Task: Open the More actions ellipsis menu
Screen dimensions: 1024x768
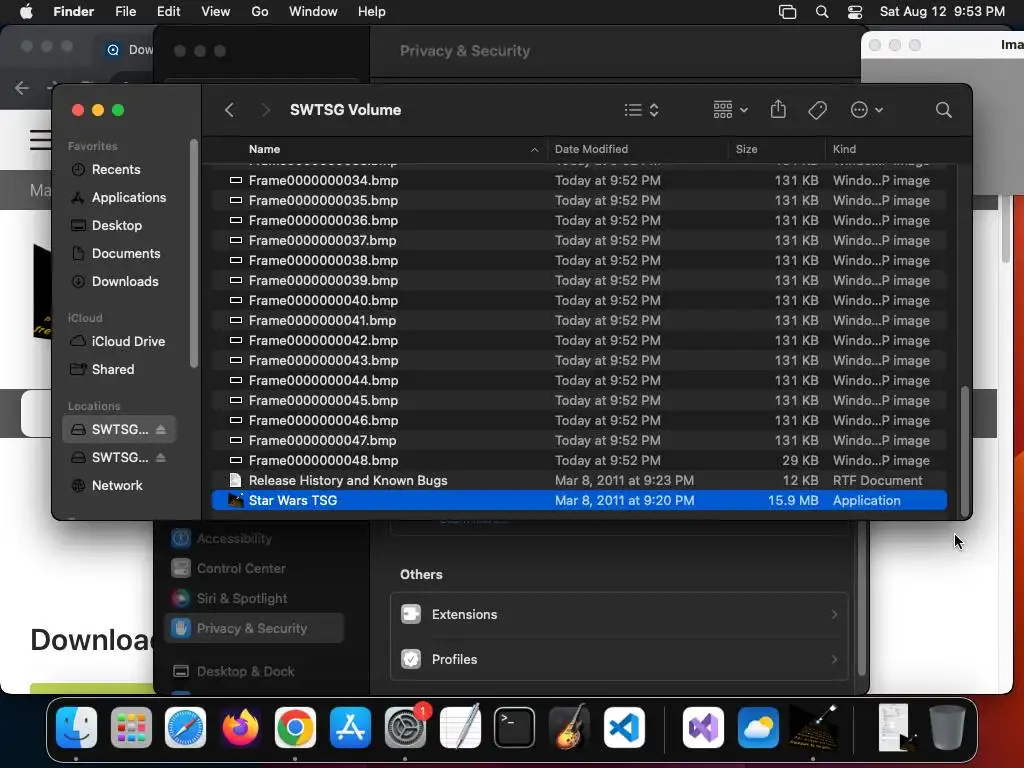Action: click(x=867, y=110)
